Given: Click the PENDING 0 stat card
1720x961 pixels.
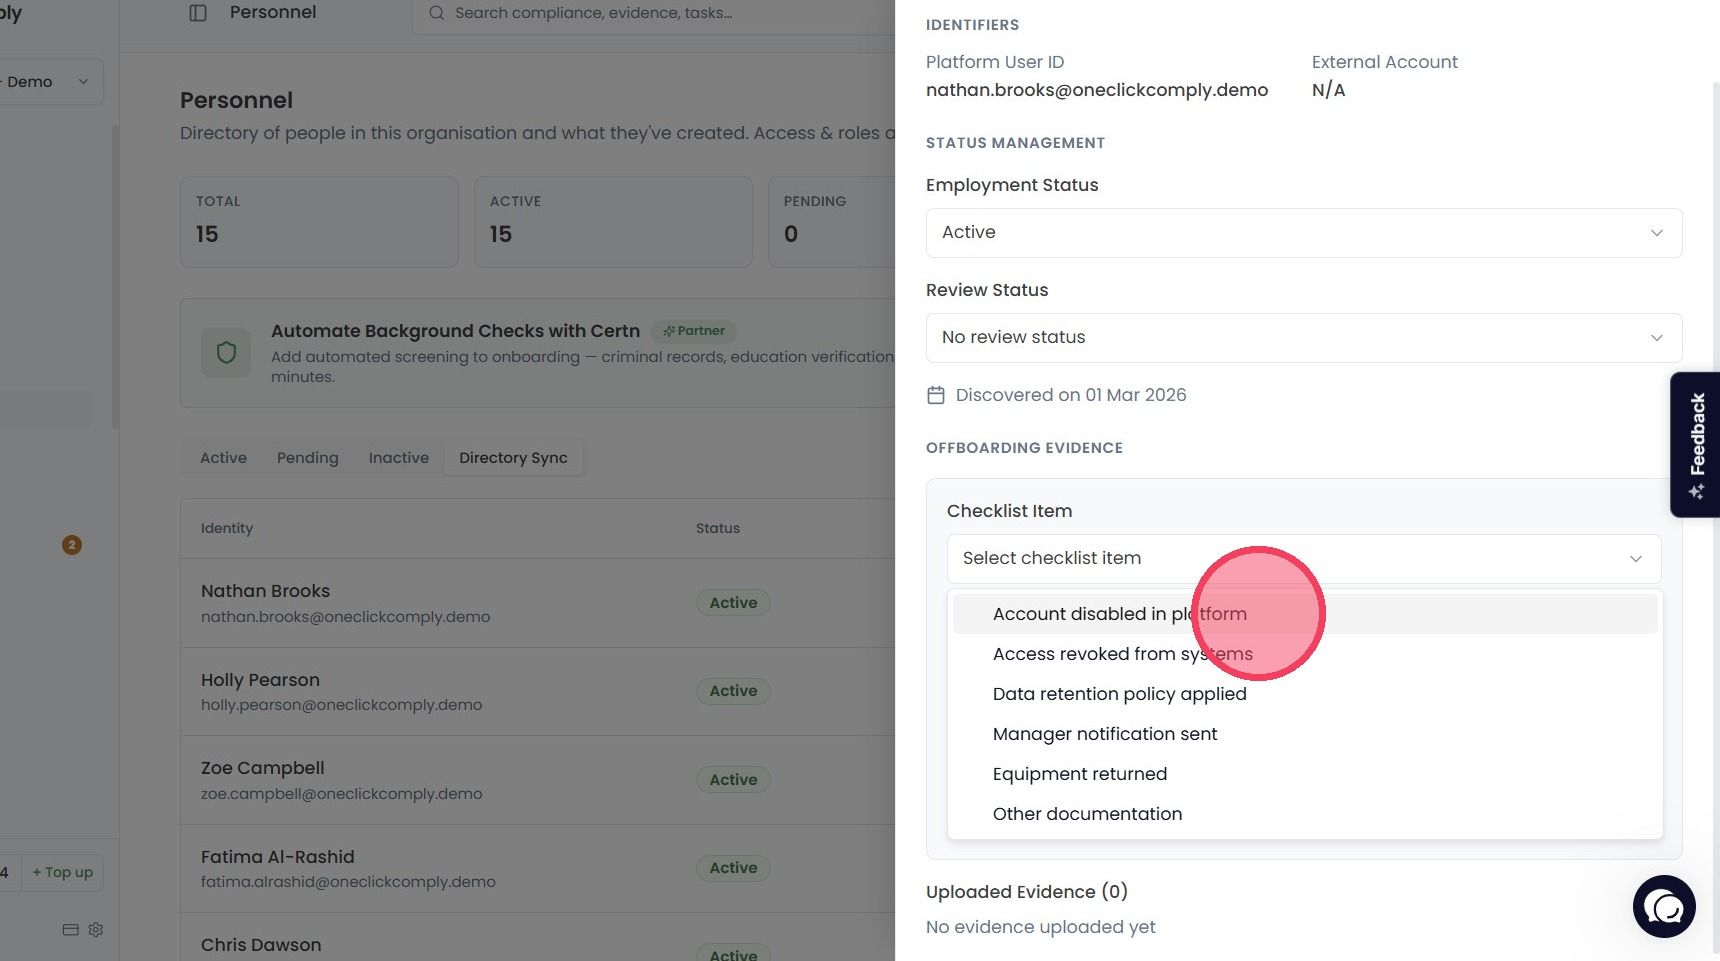Looking at the screenshot, I should (832, 222).
